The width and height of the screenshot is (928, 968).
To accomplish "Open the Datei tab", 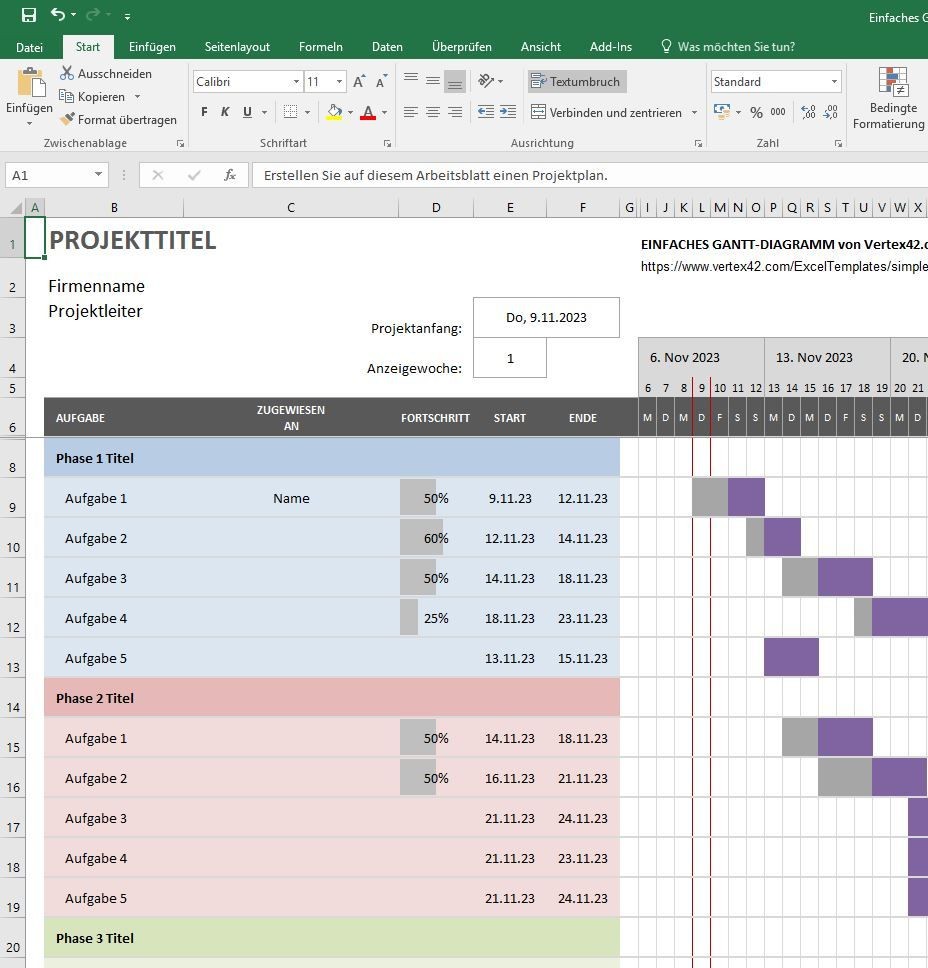I will coord(30,47).
